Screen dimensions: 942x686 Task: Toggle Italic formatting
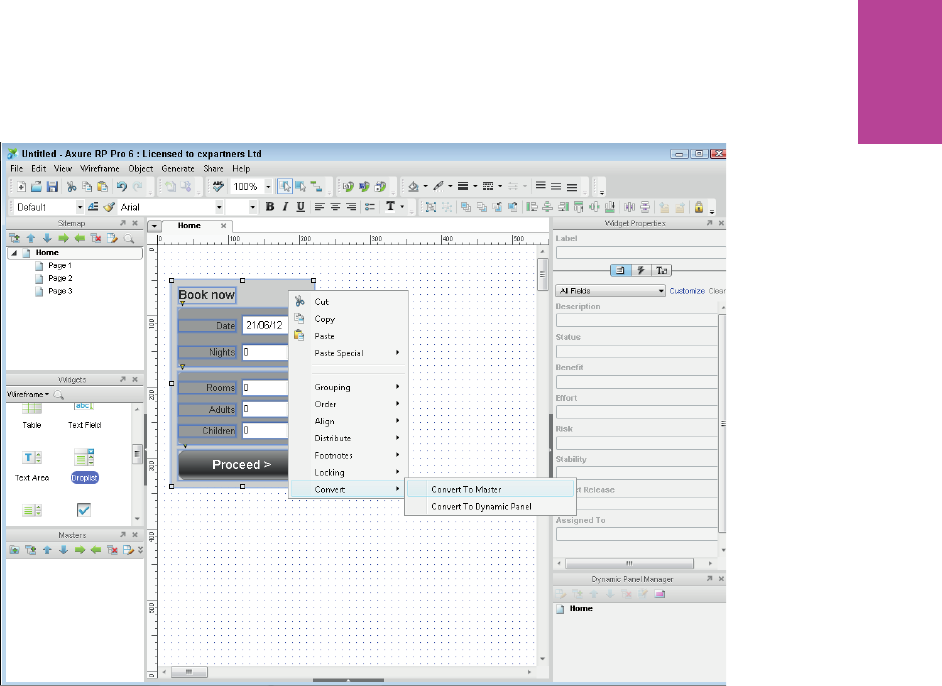tap(285, 207)
